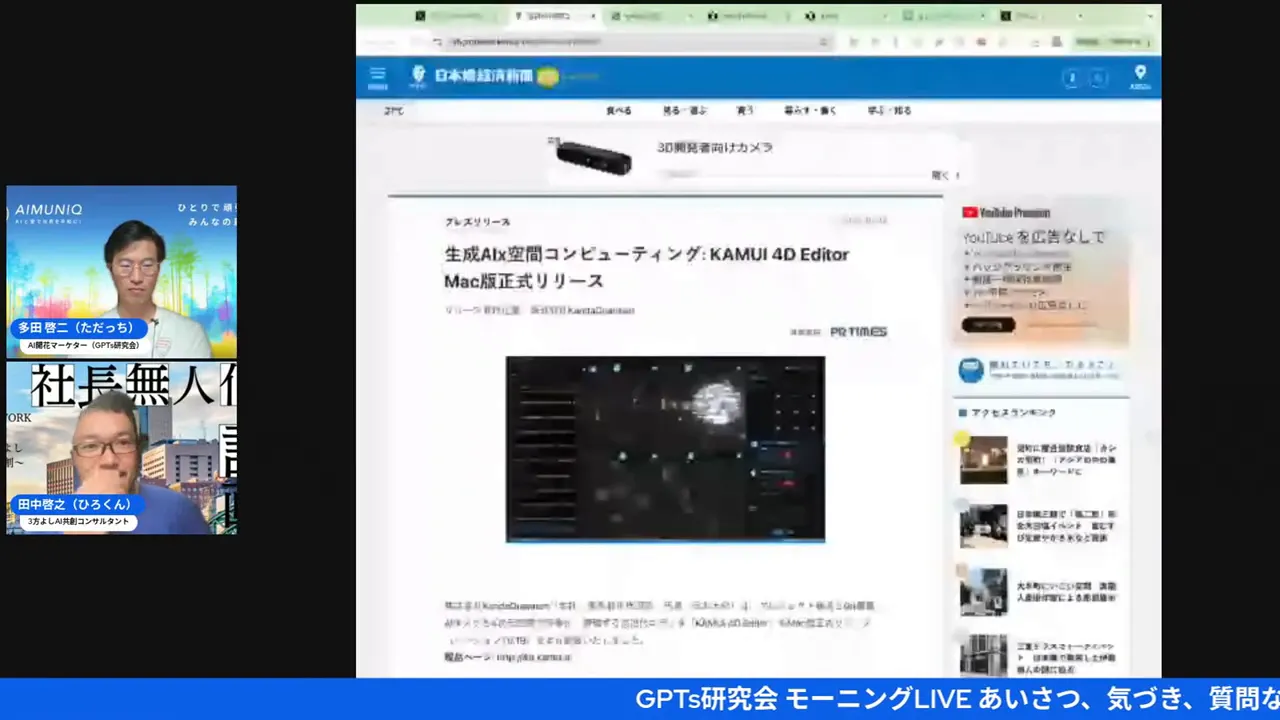Click the 田中啓之 webcam feed
This screenshot has height=720, width=1280.
point(122,448)
